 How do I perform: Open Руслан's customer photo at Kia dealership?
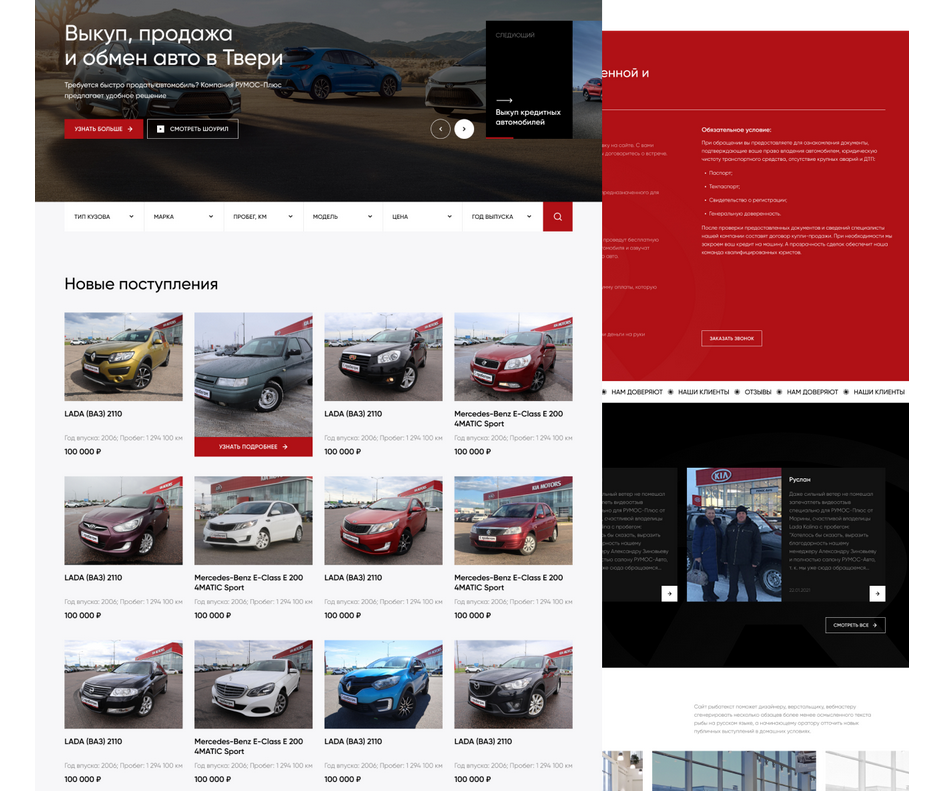coord(734,535)
